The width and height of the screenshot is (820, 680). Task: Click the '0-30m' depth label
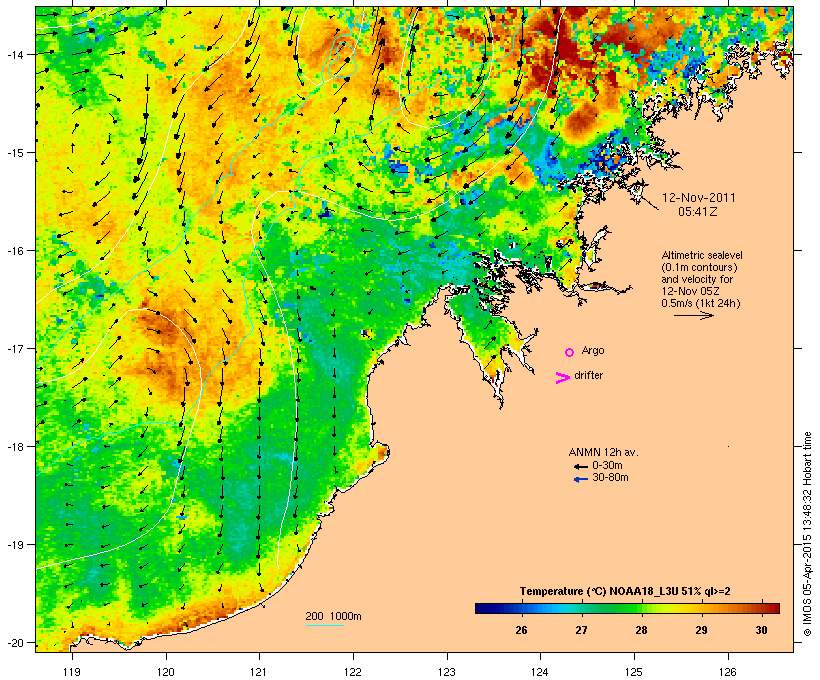pos(607,466)
